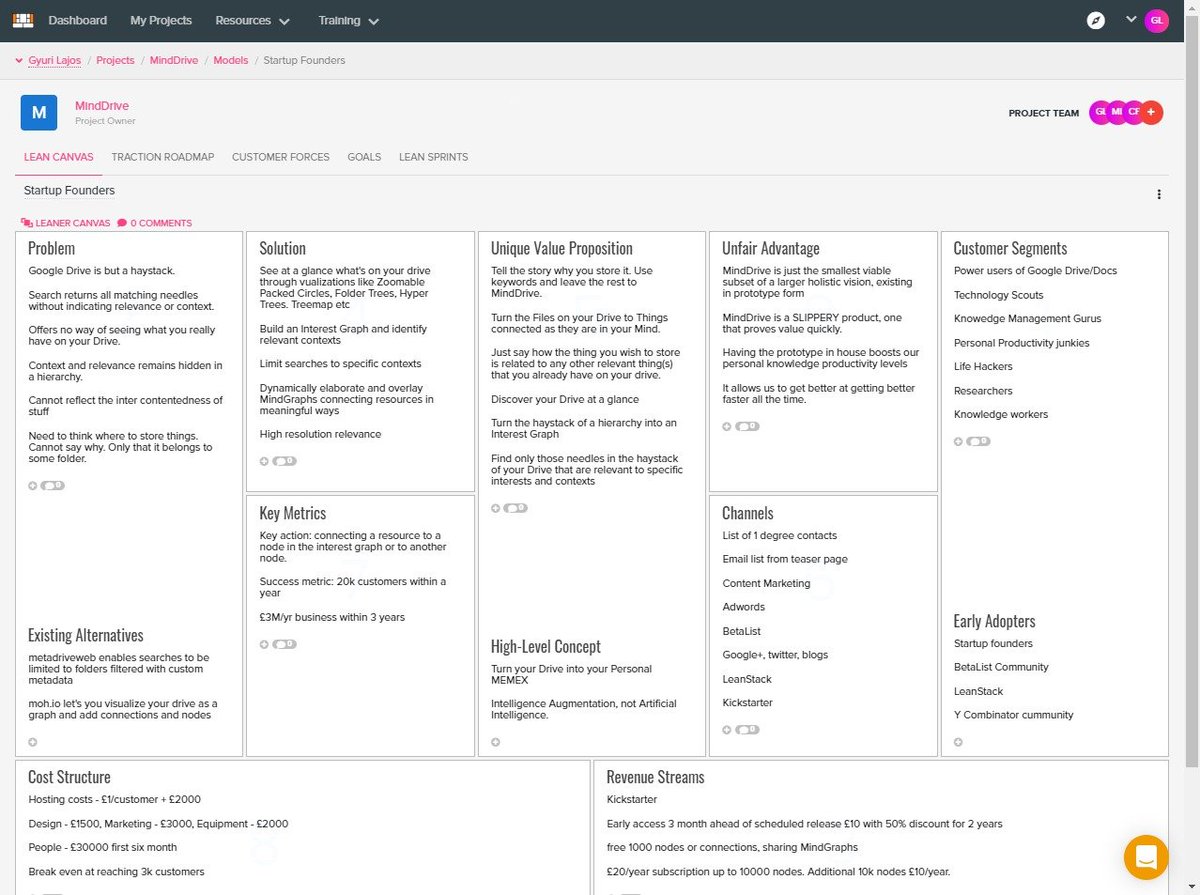Add an item to the Solution box

point(264,462)
